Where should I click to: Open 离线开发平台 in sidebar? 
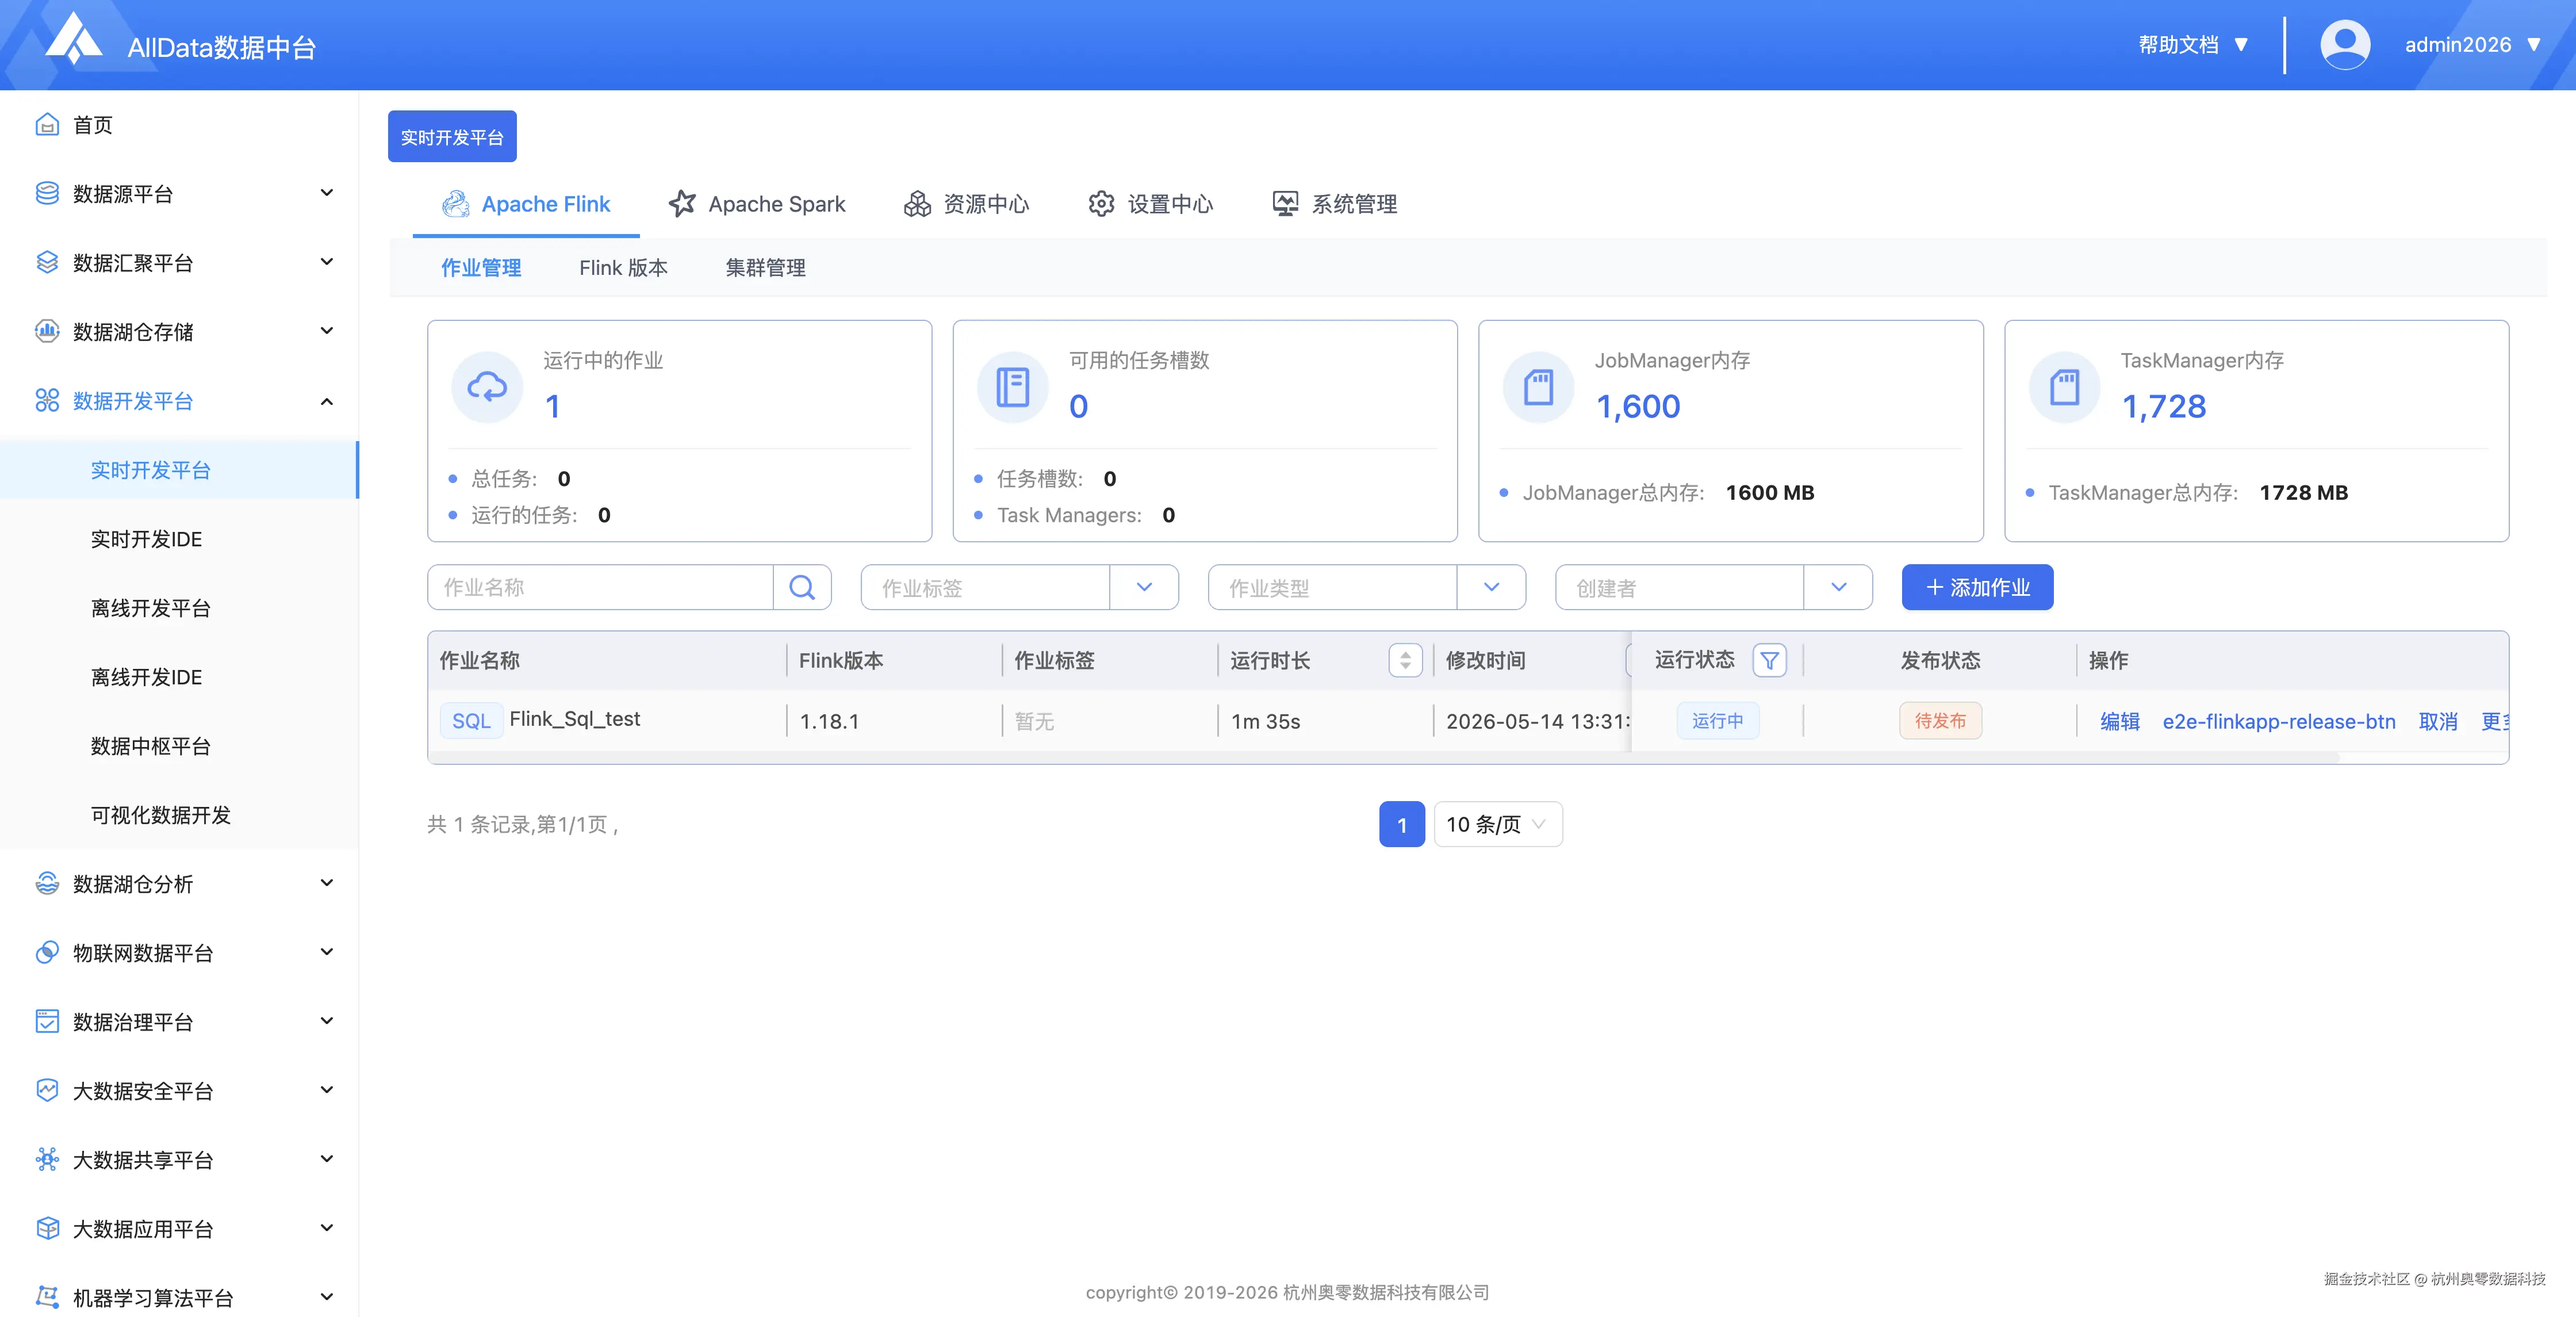coord(150,608)
